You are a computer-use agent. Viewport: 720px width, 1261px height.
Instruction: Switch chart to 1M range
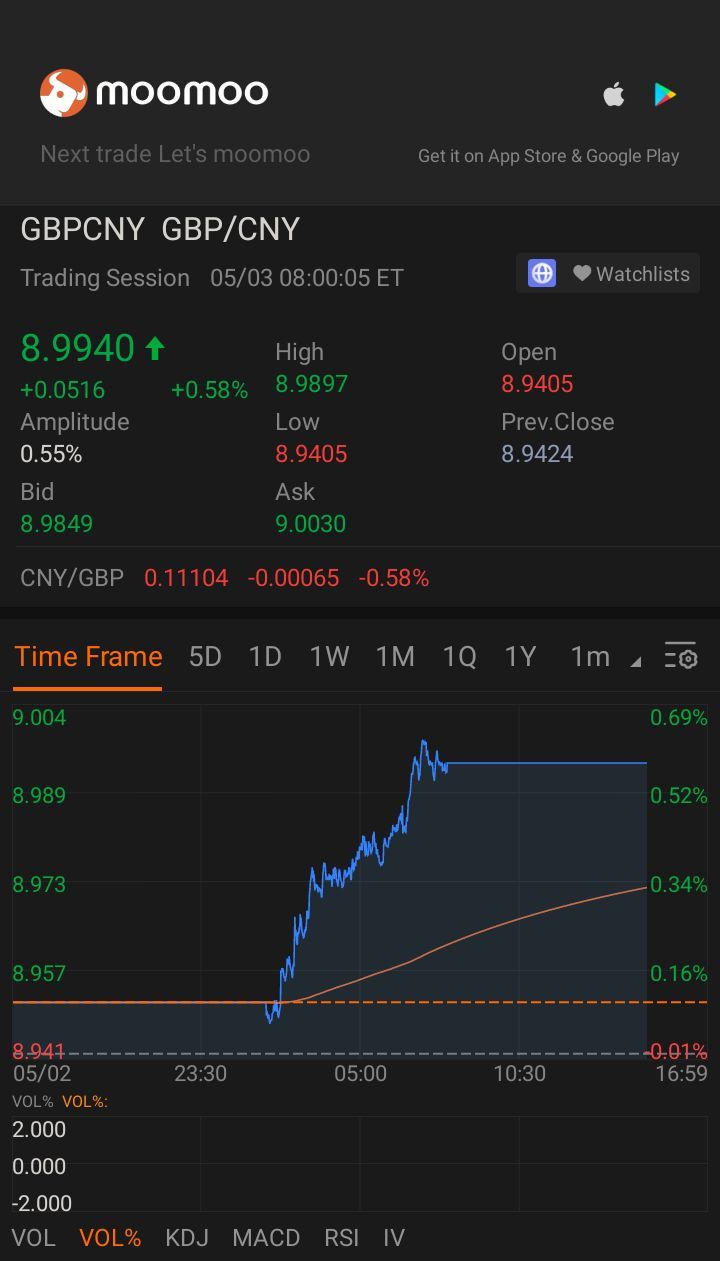point(395,656)
